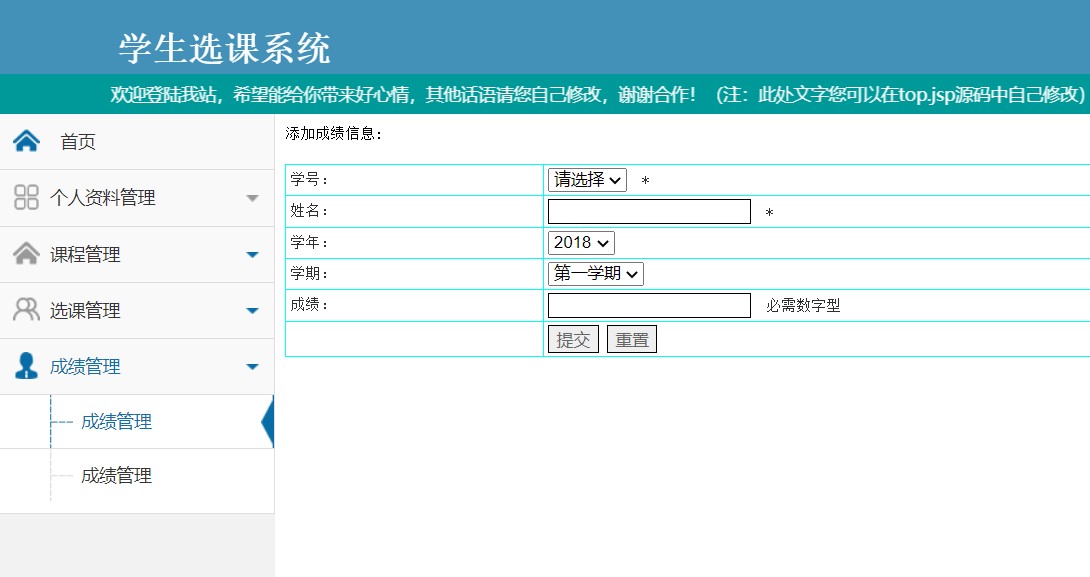Viewport: 1090px width, 577px height.
Task: Open the 课程管理 menu
Action: (x=137, y=254)
